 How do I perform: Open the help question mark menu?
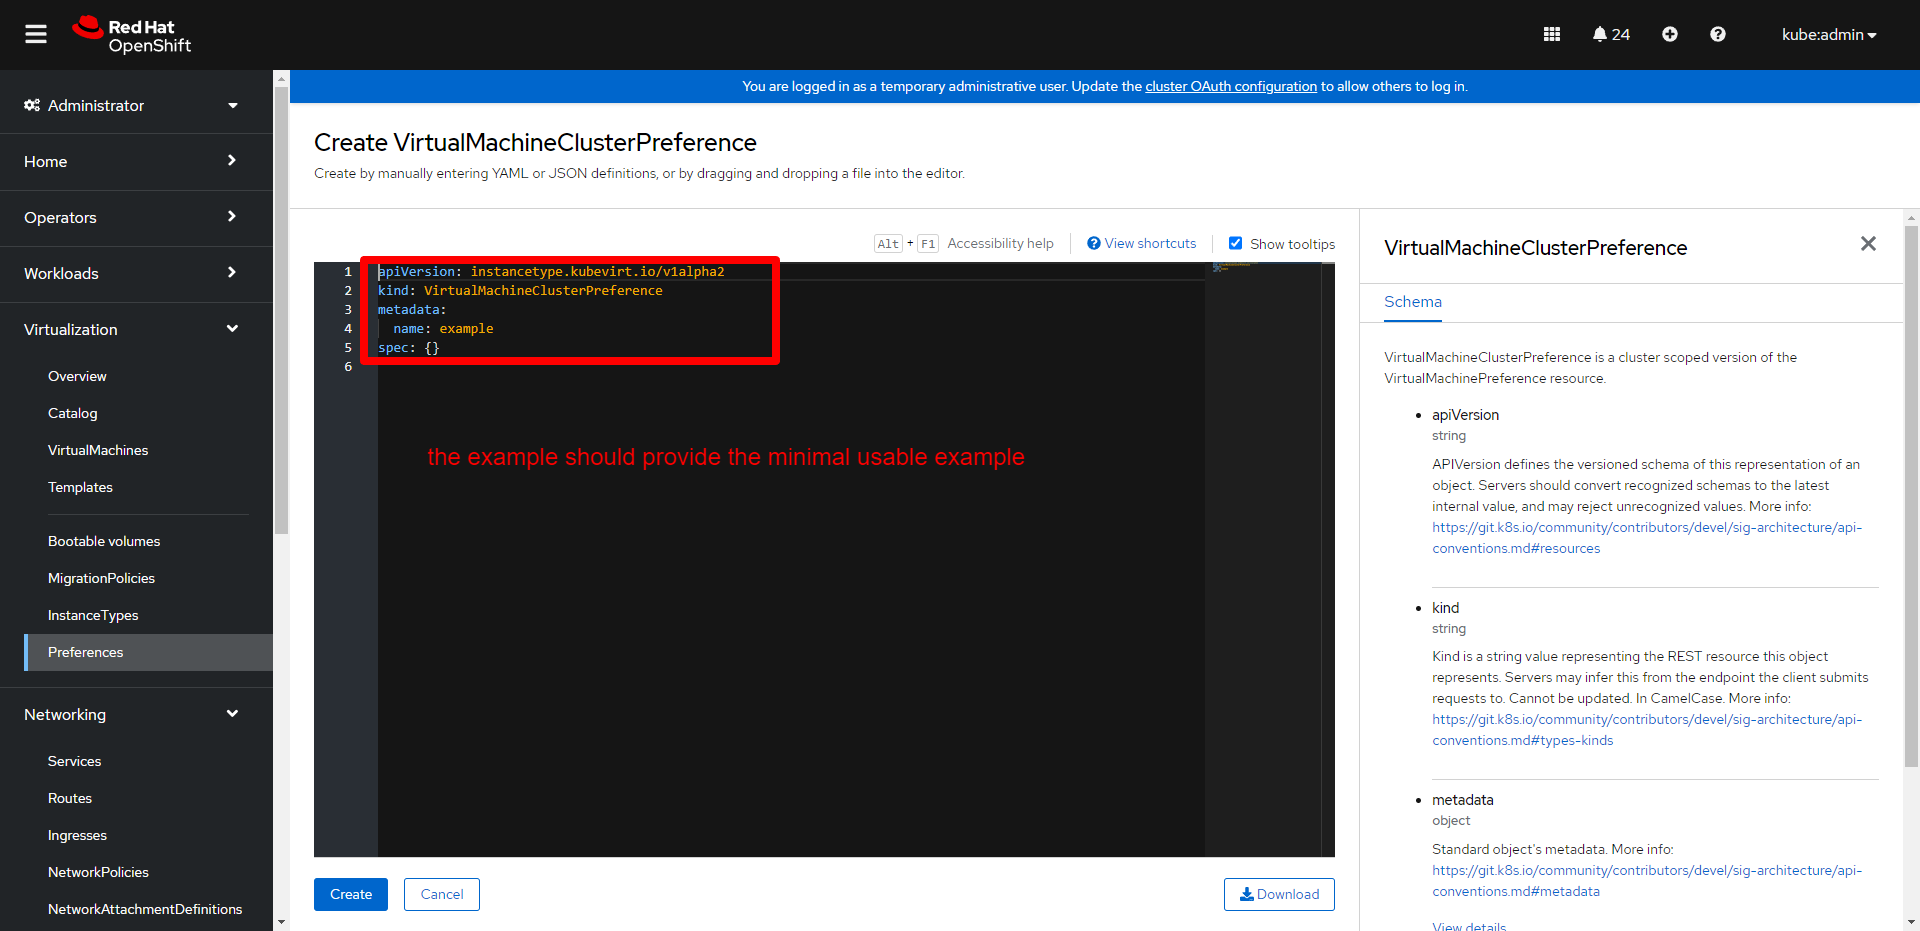click(1718, 35)
